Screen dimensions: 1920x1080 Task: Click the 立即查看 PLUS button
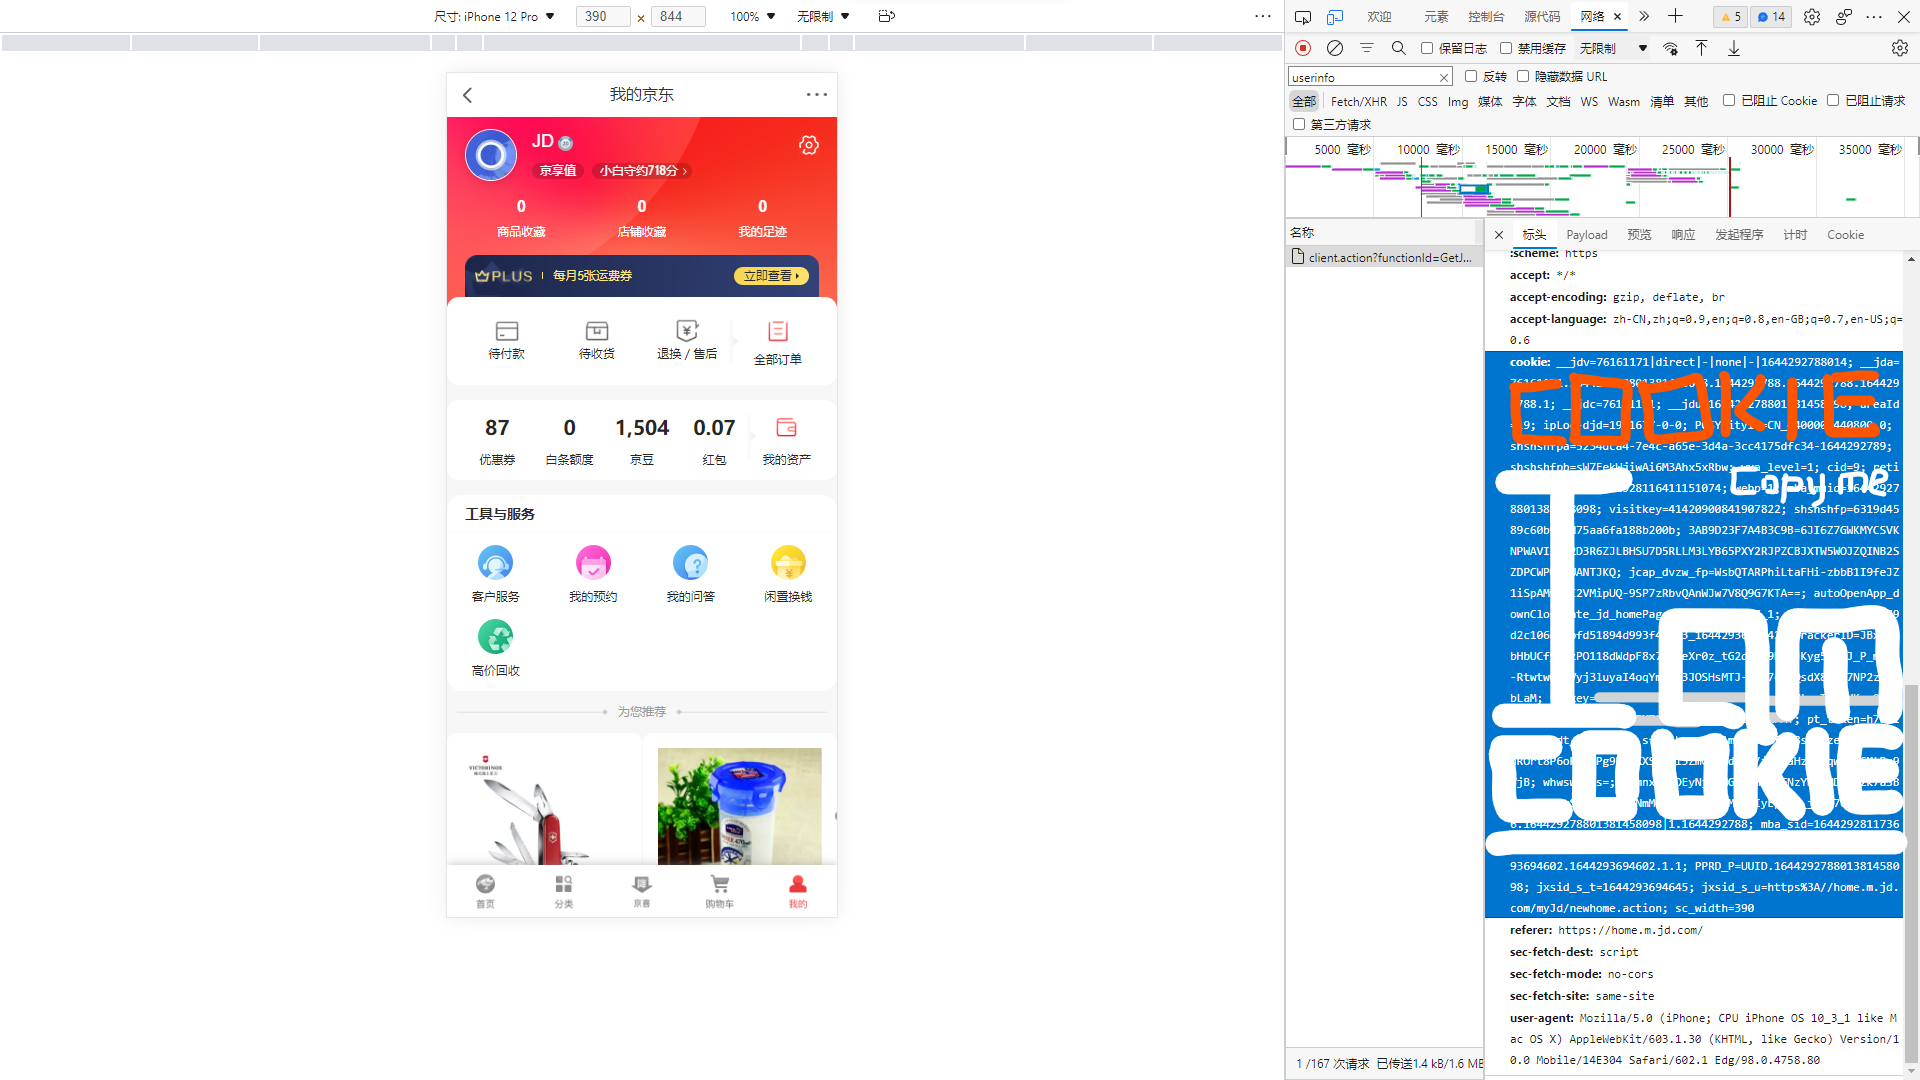coord(771,276)
